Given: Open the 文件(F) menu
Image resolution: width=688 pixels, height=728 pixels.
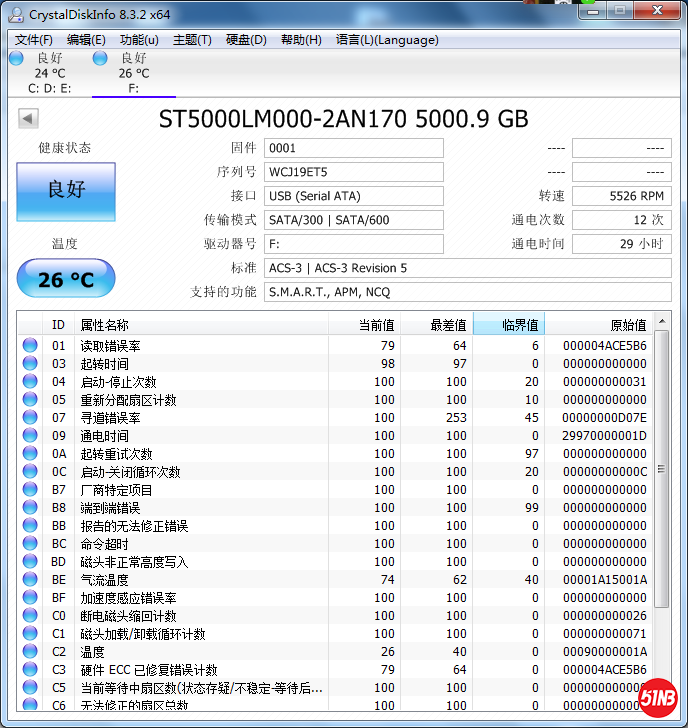Looking at the screenshot, I should (x=34, y=40).
